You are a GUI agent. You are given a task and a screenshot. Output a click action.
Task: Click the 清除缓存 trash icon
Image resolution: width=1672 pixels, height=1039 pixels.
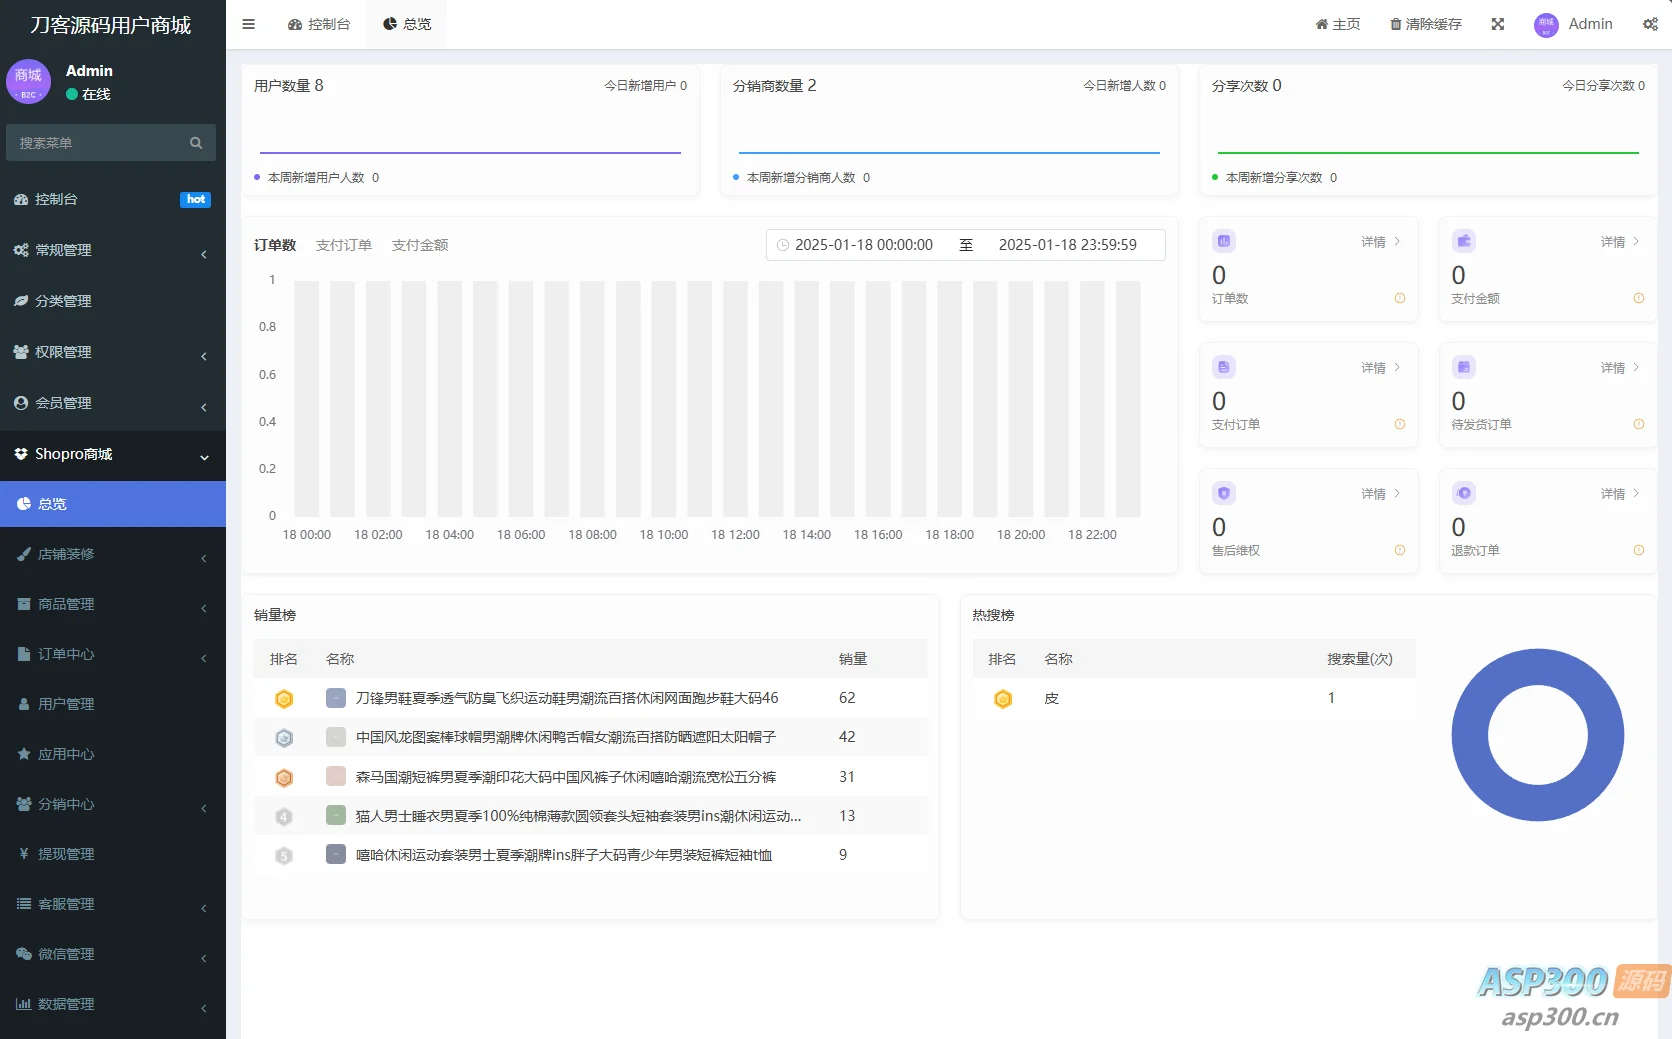click(1394, 23)
